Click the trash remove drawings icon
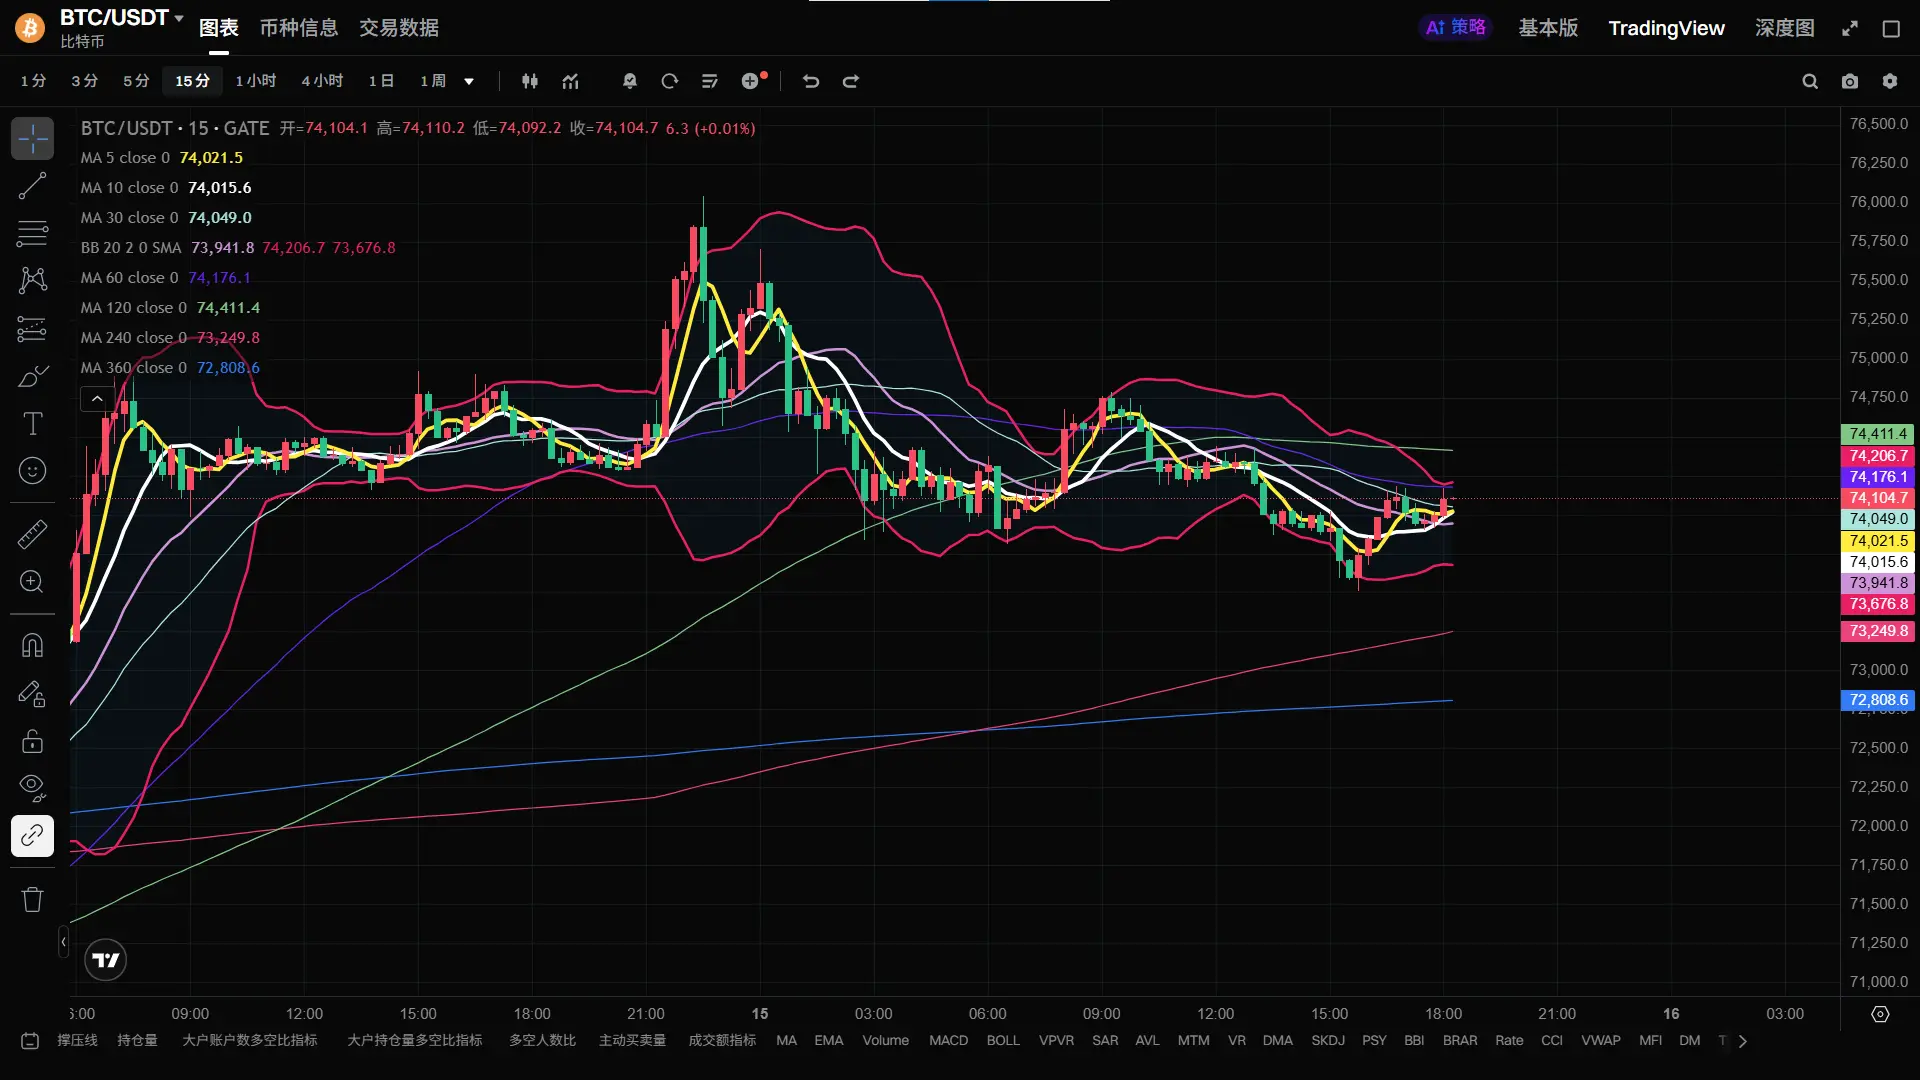This screenshot has height=1080, width=1920. (32, 899)
